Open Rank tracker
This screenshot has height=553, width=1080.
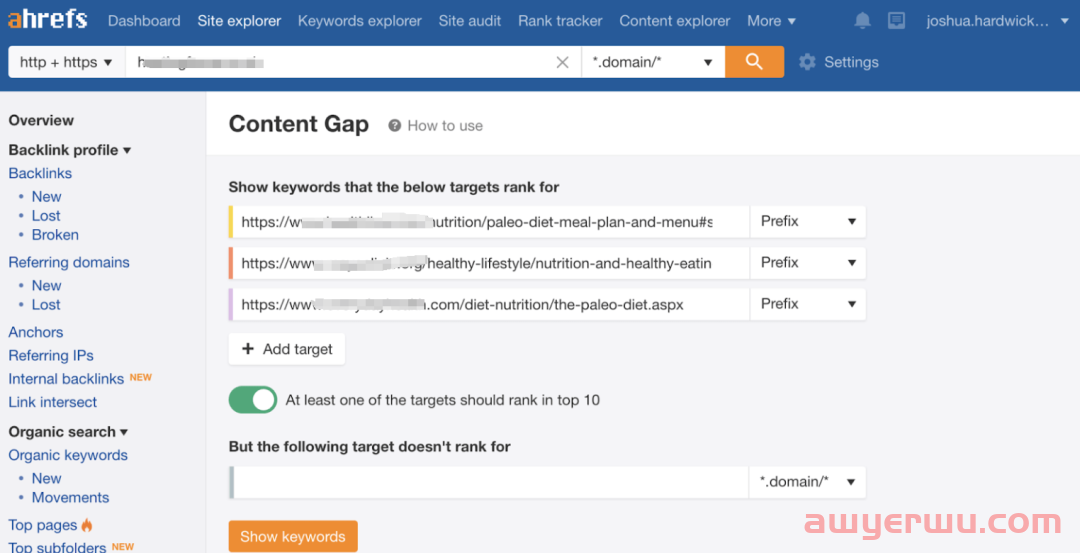point(560,21)
